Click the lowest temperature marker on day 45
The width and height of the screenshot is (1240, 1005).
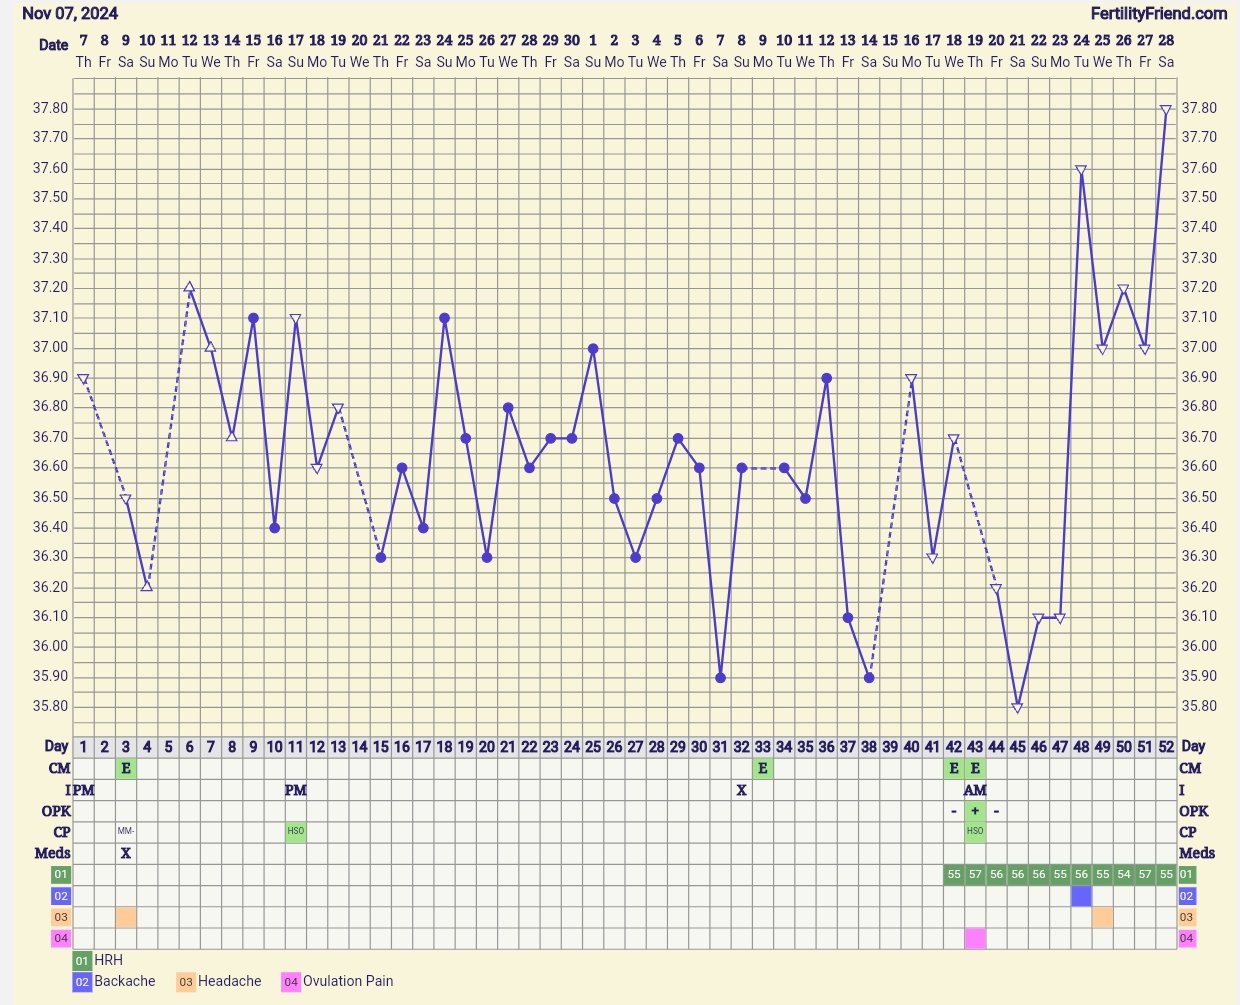tap(1017, 707)
